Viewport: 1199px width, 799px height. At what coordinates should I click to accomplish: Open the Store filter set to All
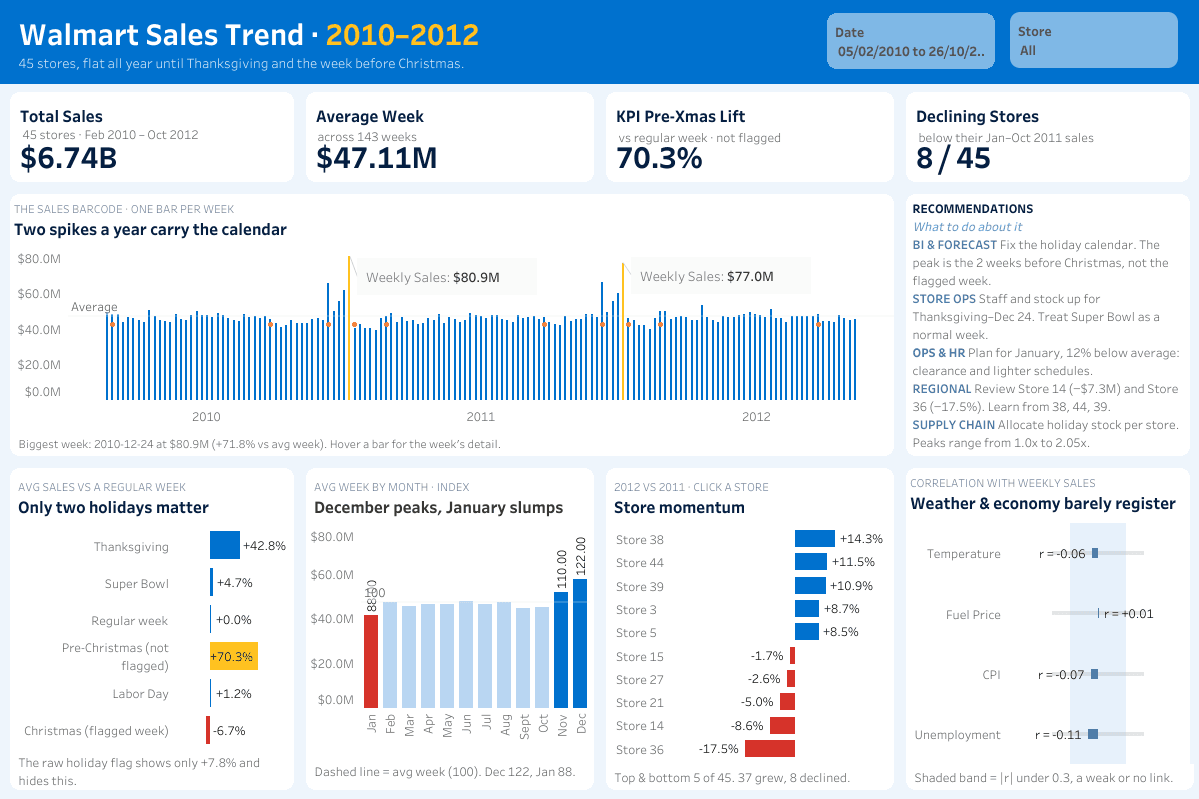coord(1093,41)
